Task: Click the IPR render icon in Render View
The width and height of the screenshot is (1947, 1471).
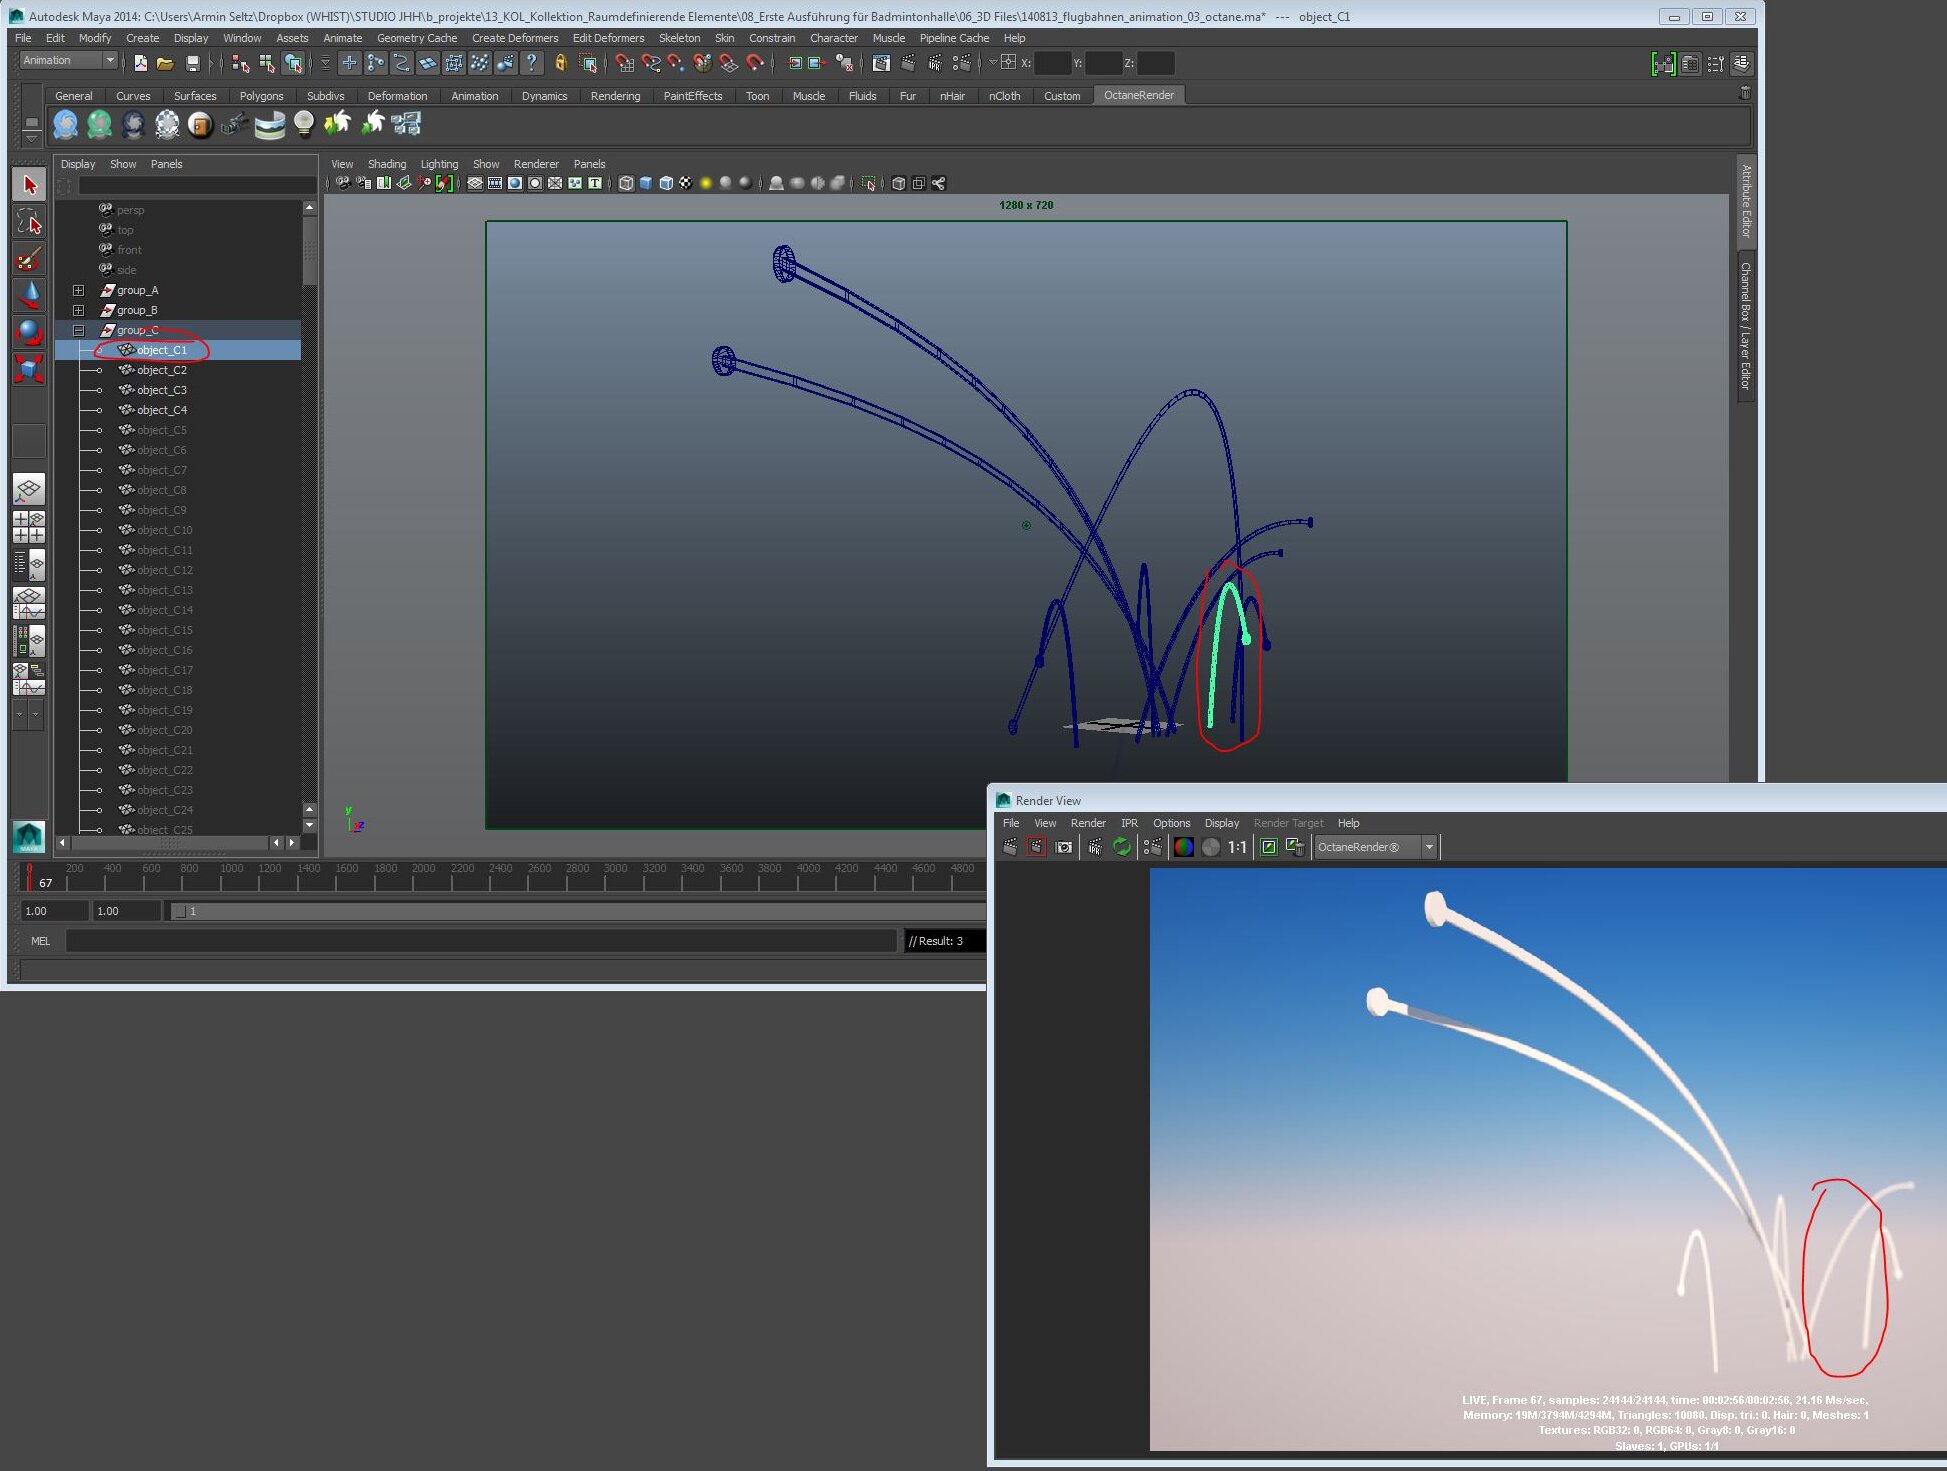Action: pyautogui.click(x=1095, y=847)
